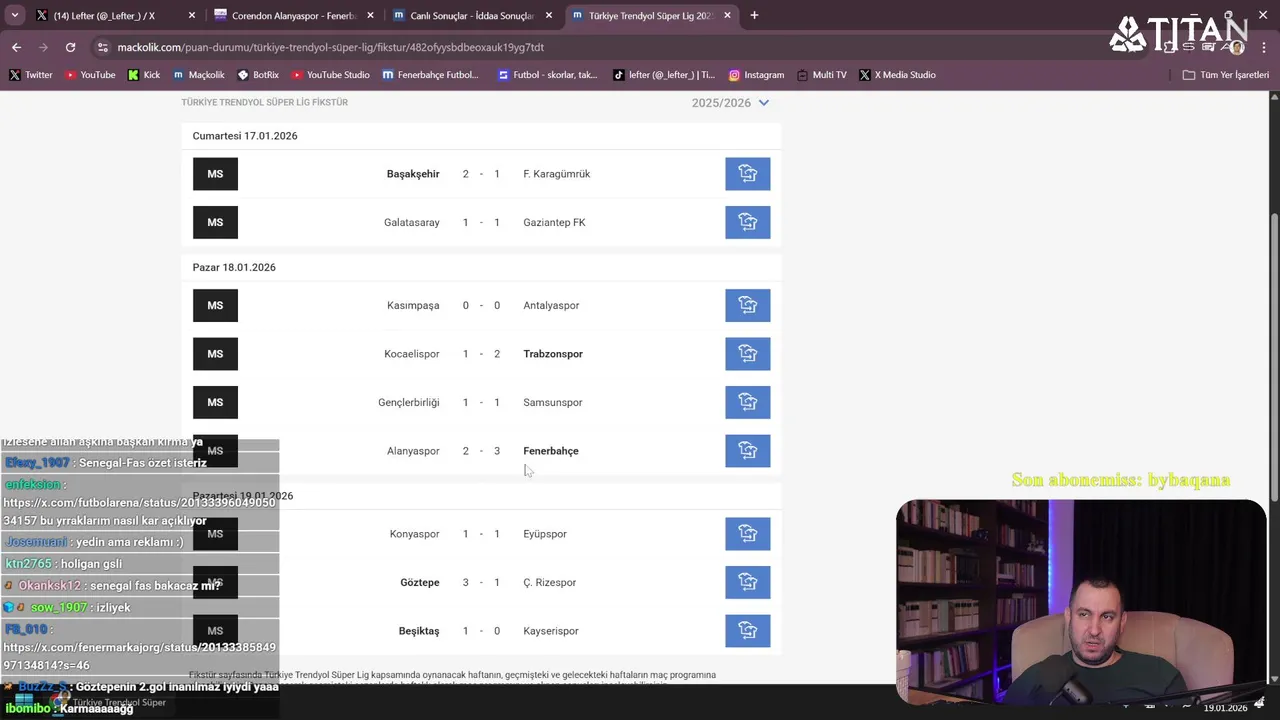
Task: Expand the 2025/2026 season dropdown
Action: click(730, 103)
